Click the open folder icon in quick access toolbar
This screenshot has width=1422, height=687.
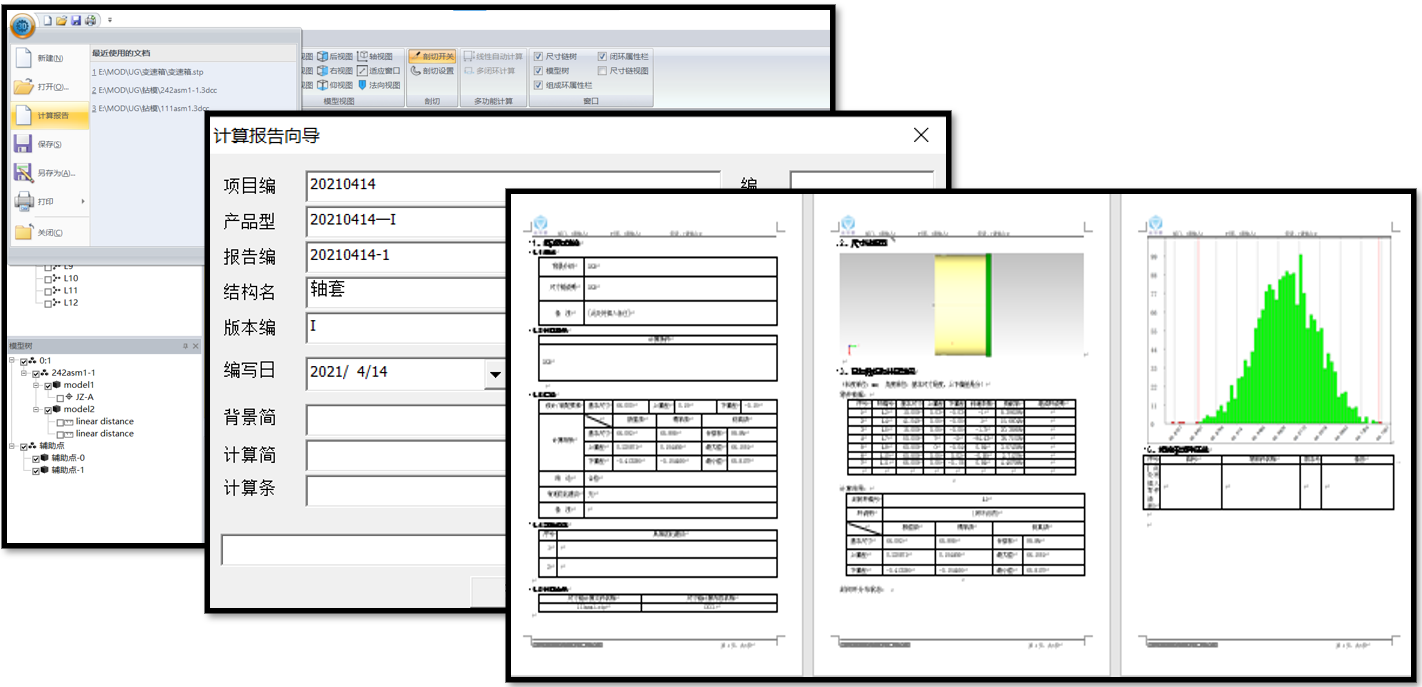tap(61, 20)
